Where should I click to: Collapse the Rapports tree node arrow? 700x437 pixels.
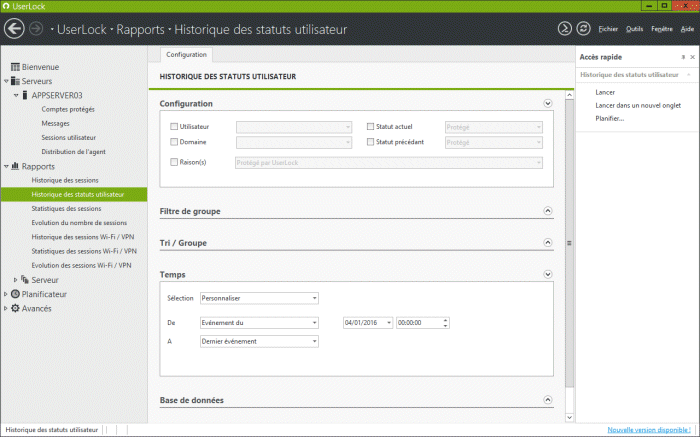pyautogui.click(x=6, y=166)
